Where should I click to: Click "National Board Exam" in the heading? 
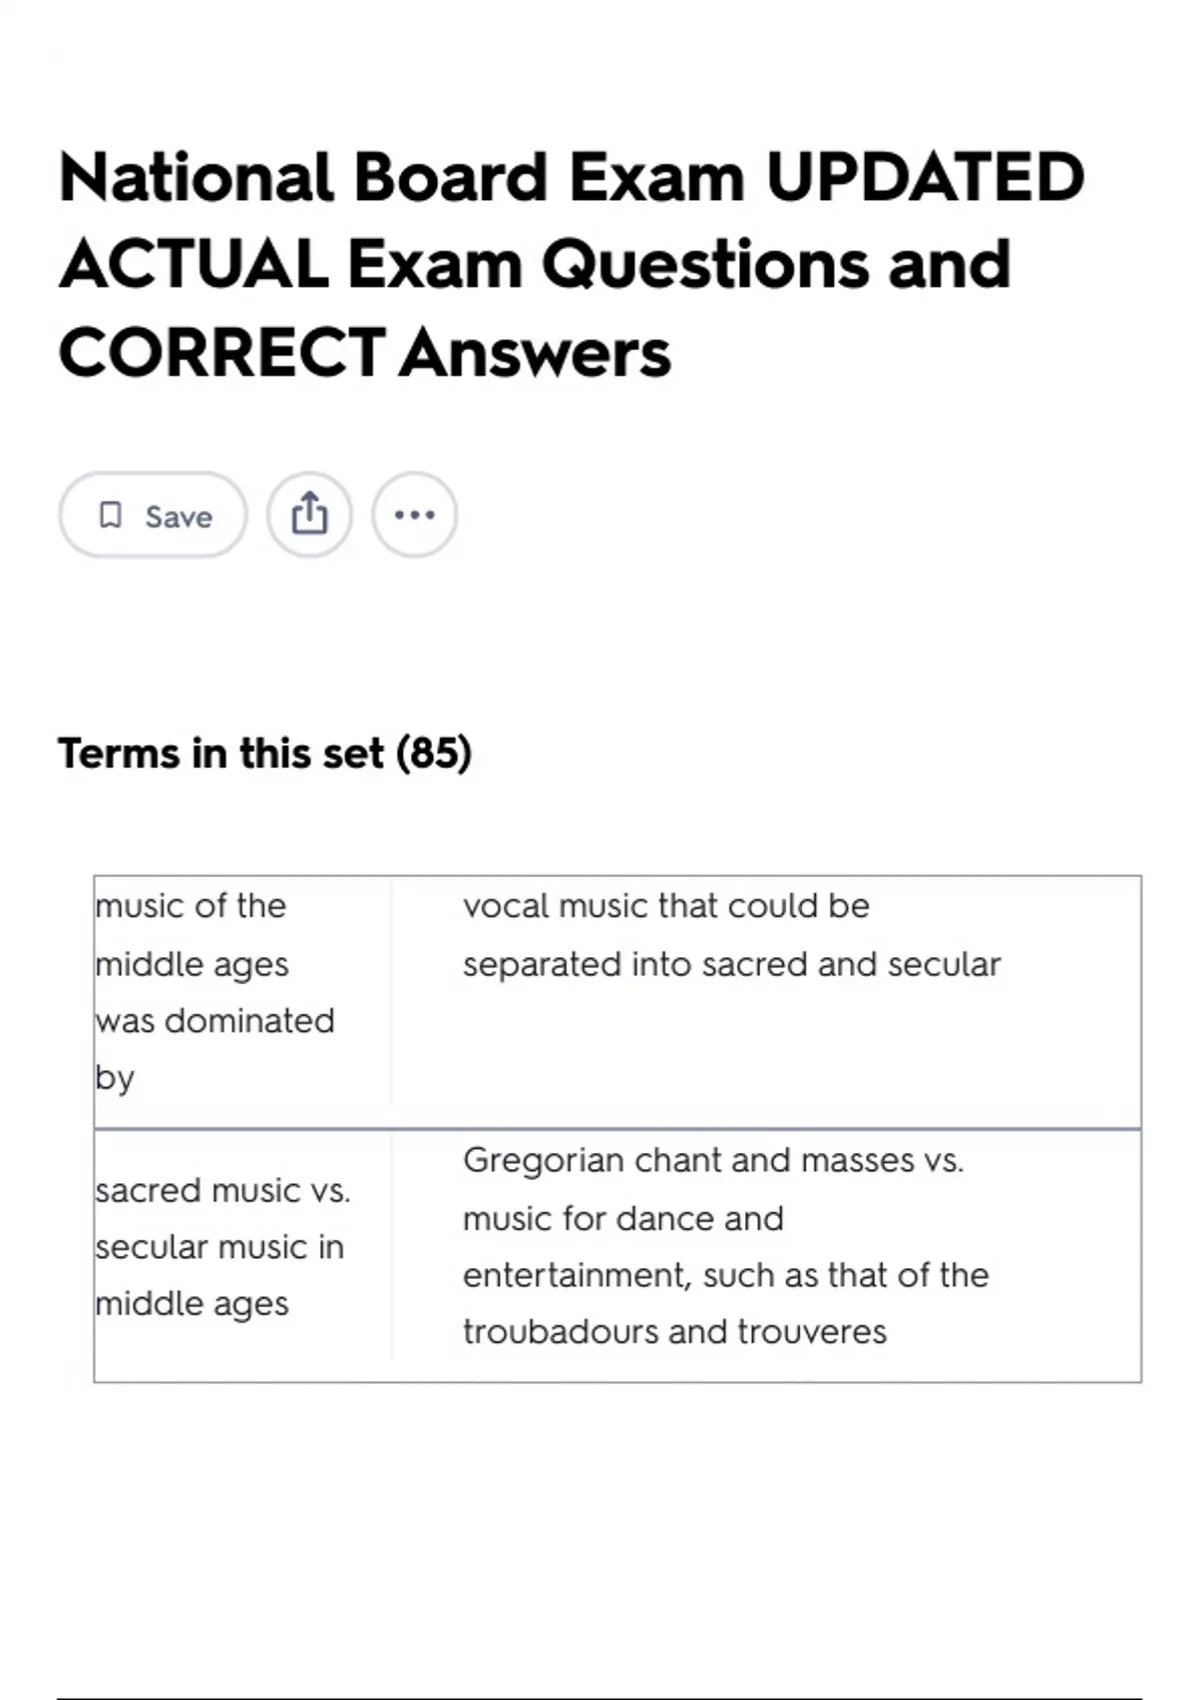[x=402, y=177]
